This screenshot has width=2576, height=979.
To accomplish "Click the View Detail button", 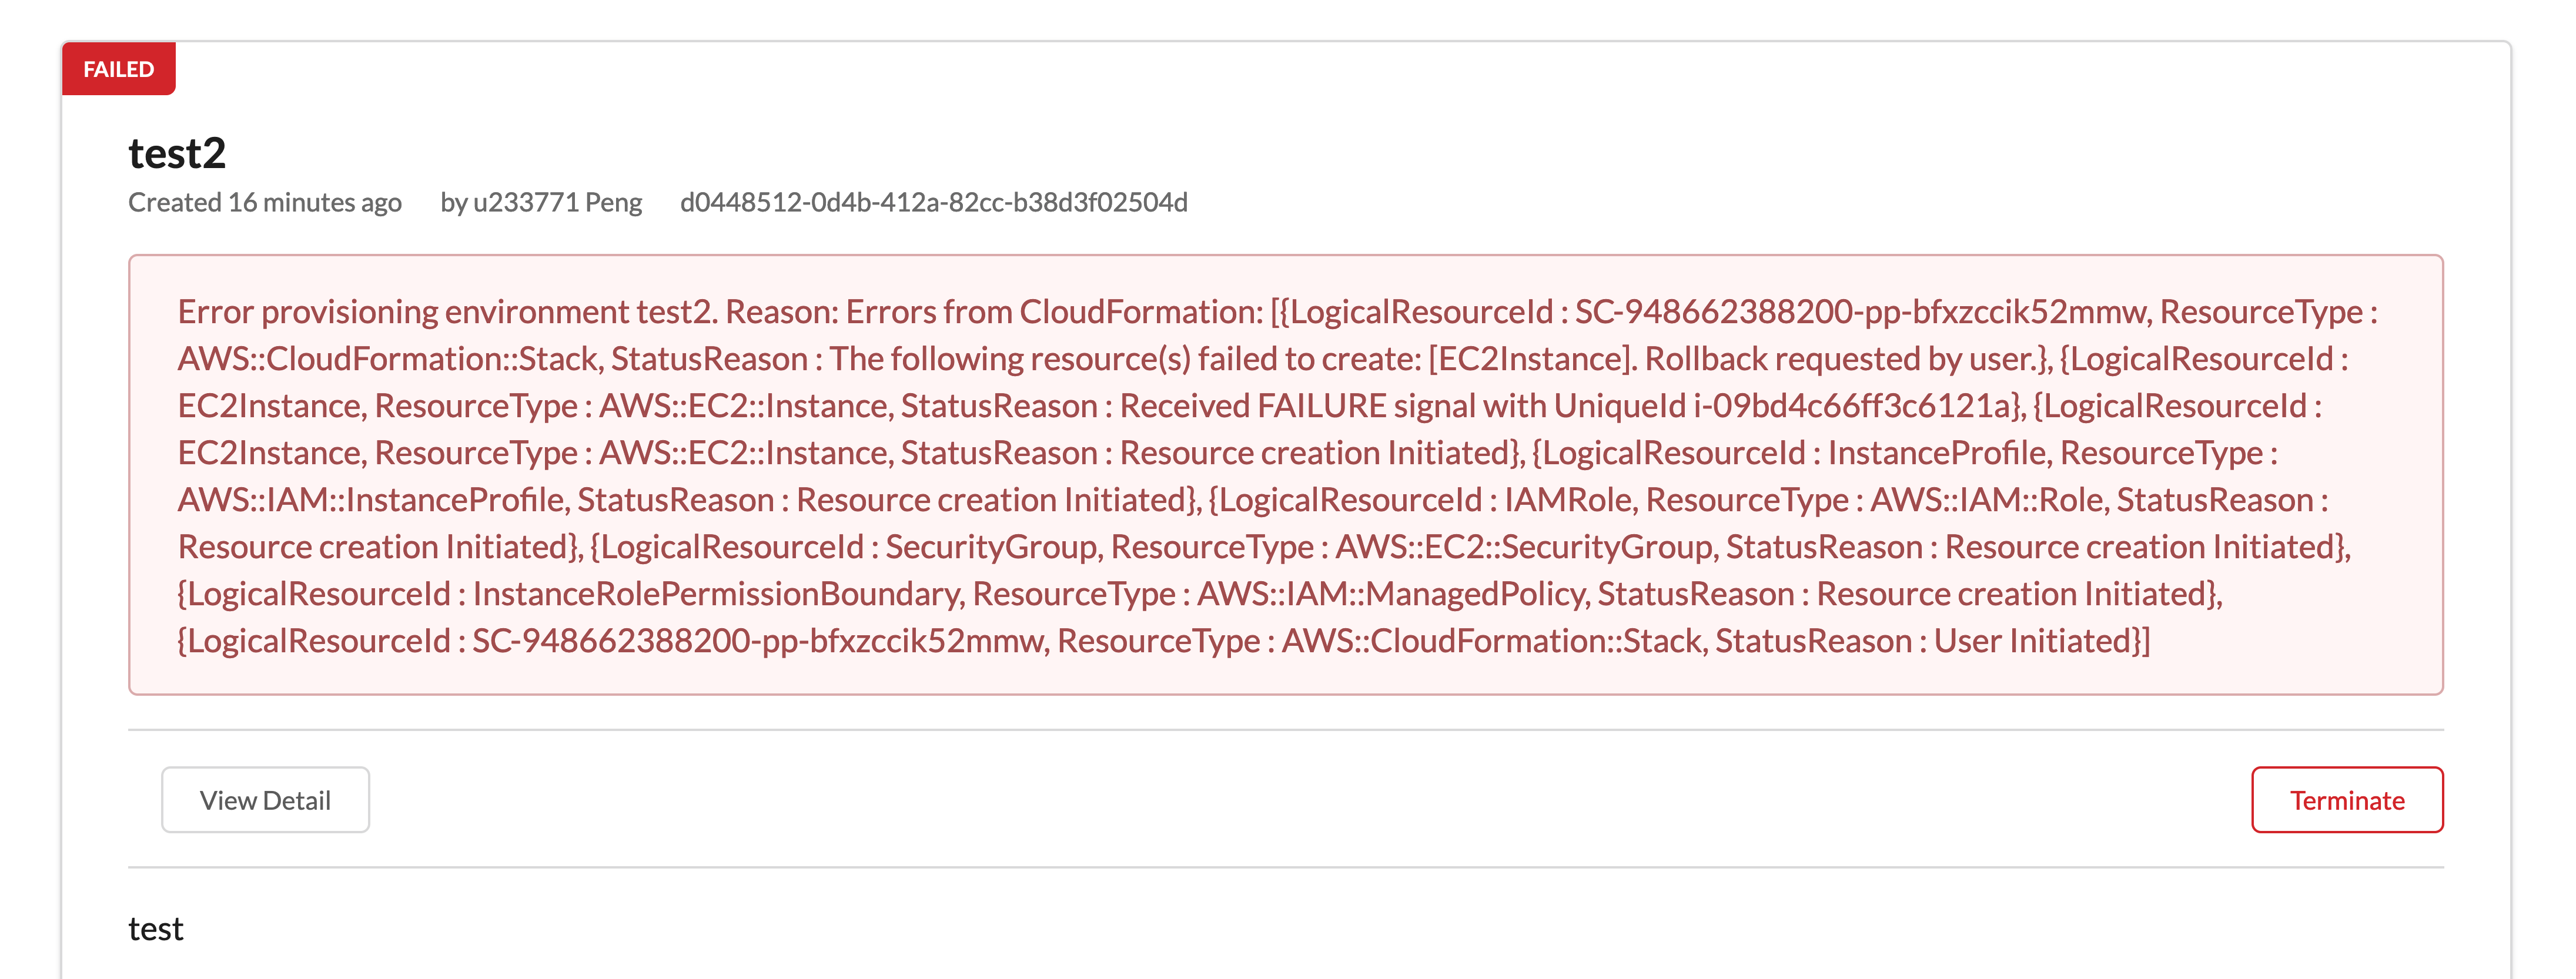I will coord(265,799).
